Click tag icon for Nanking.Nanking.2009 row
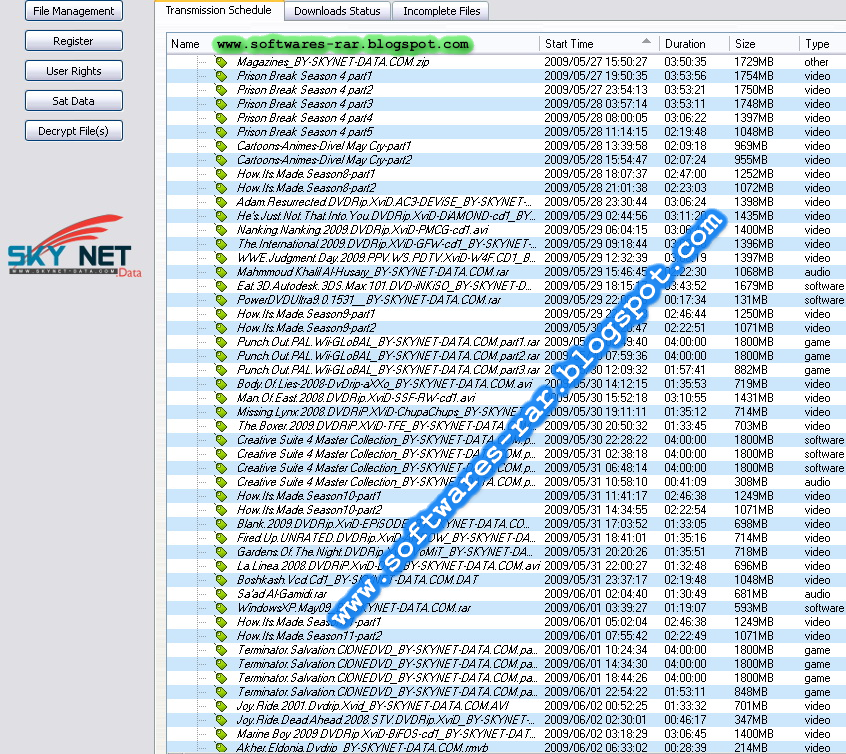The image size is (846, 754). [221, 230]
